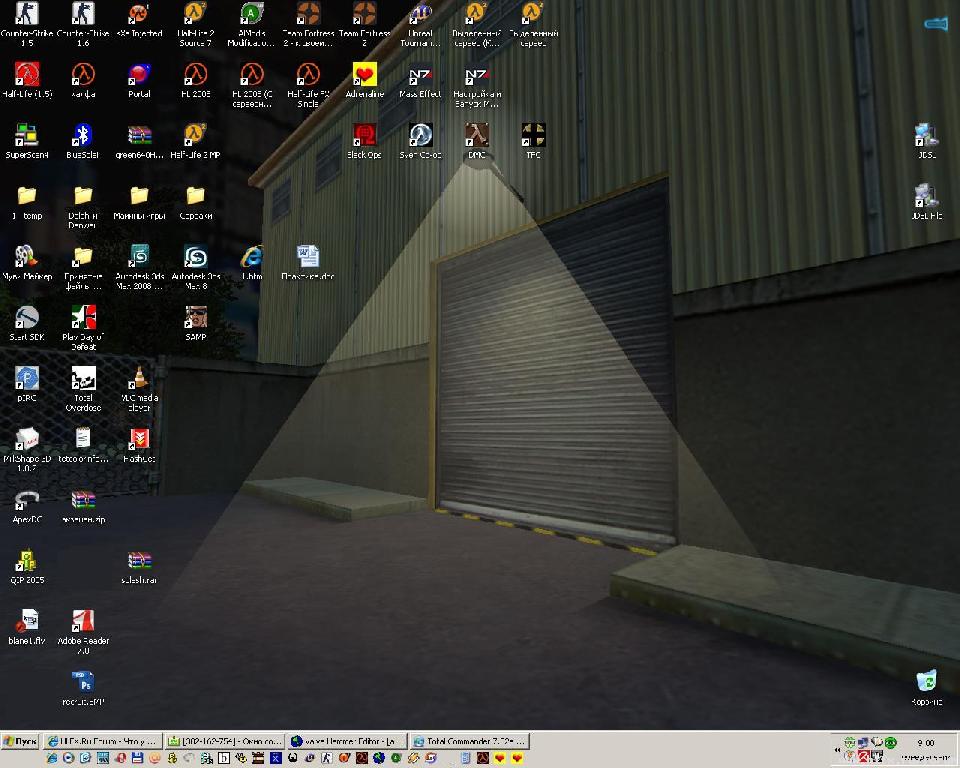Open the SuperScan4 shortcut
Screen dimensions: 960x768
pos(26,141)
